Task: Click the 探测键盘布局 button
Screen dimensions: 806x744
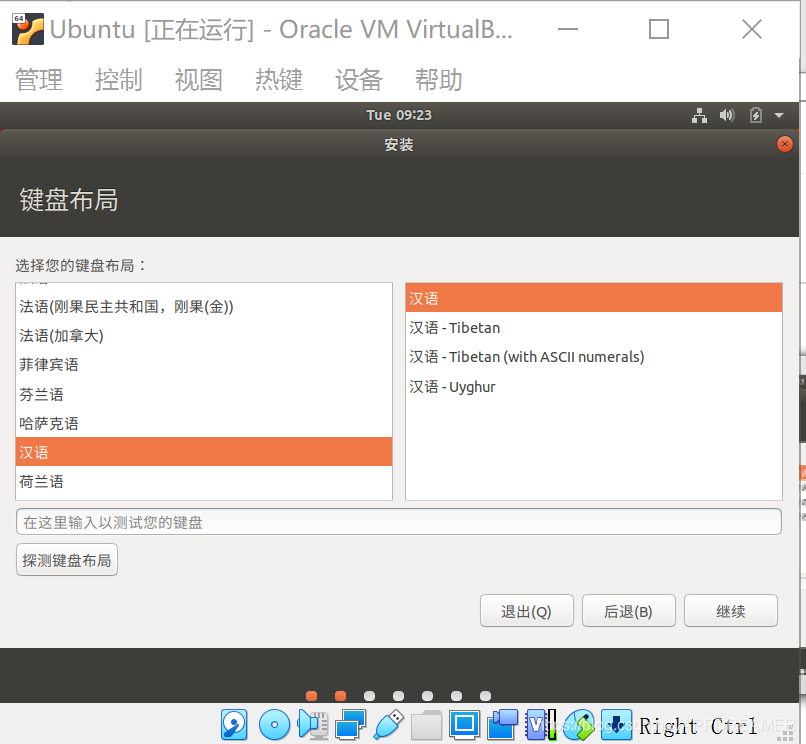Action: (67, 560)
